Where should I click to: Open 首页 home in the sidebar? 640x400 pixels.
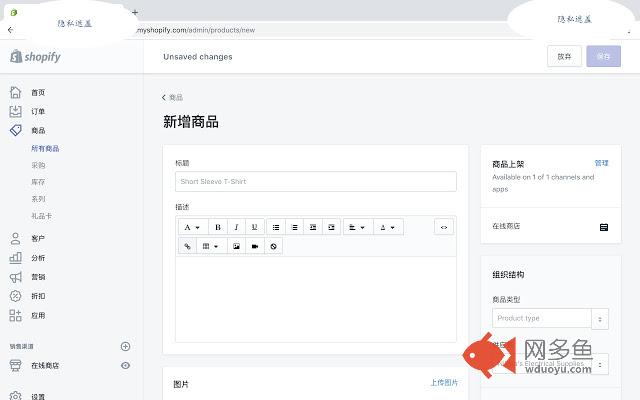38,93
